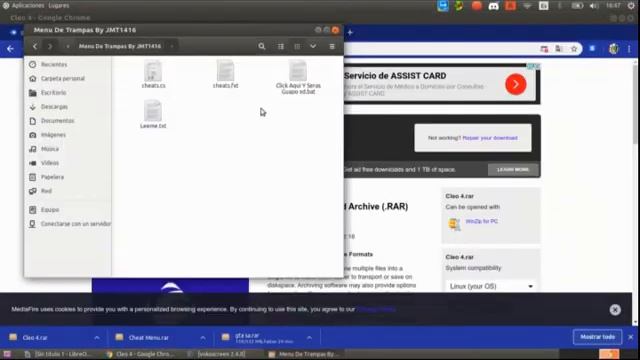
Task: Switch file manager to list view
Action: coord(281,47)
